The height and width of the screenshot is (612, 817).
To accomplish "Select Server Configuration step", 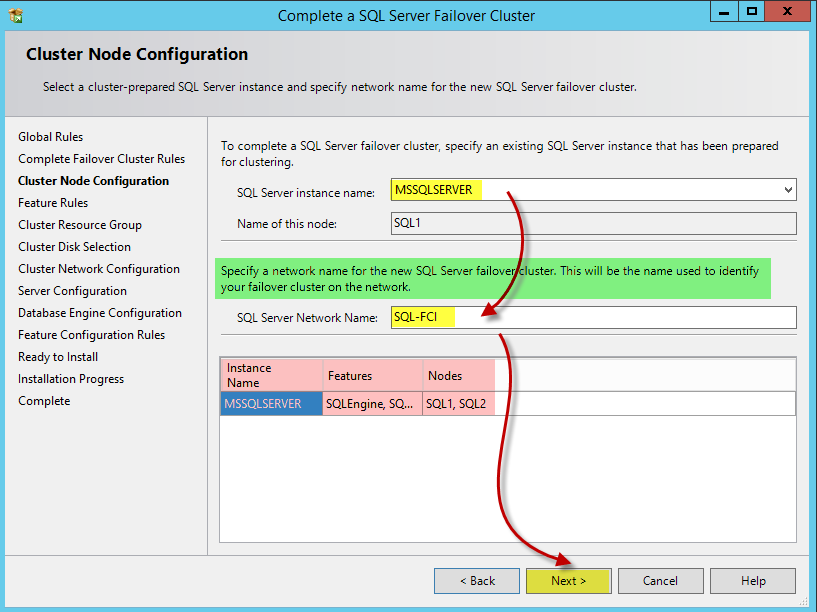I will (x=72, y=291).
